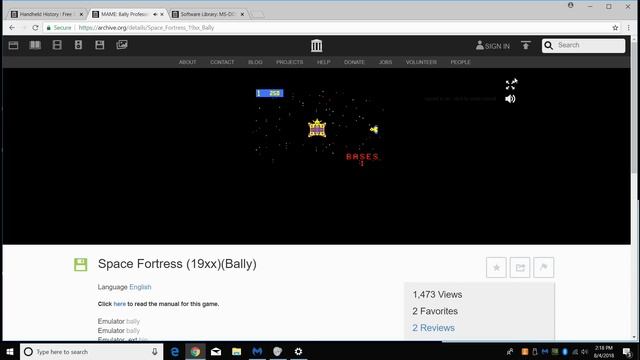Favorite this item with star button

coord(496,267)
